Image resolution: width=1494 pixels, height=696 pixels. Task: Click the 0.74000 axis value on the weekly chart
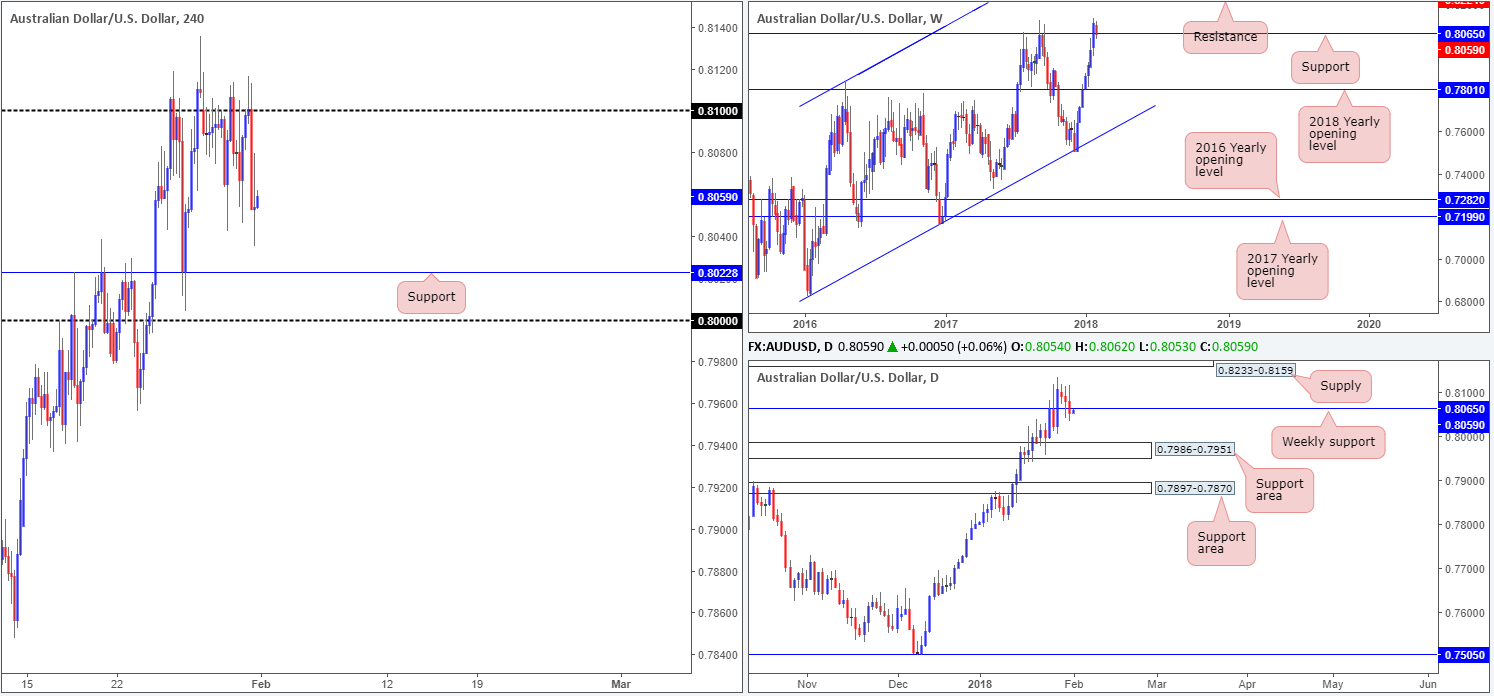tap(1467, 174)
